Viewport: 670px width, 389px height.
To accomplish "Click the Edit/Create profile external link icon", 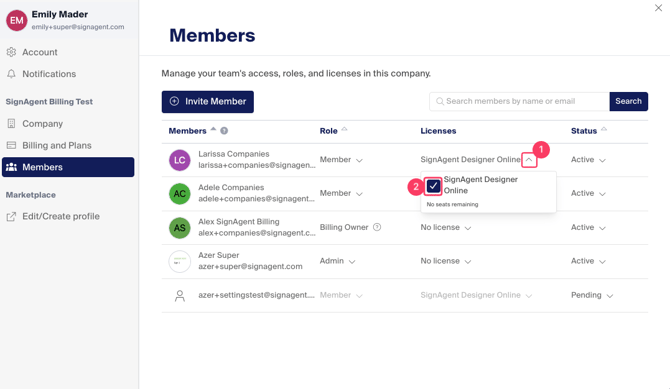I will (x=12, y=217).
